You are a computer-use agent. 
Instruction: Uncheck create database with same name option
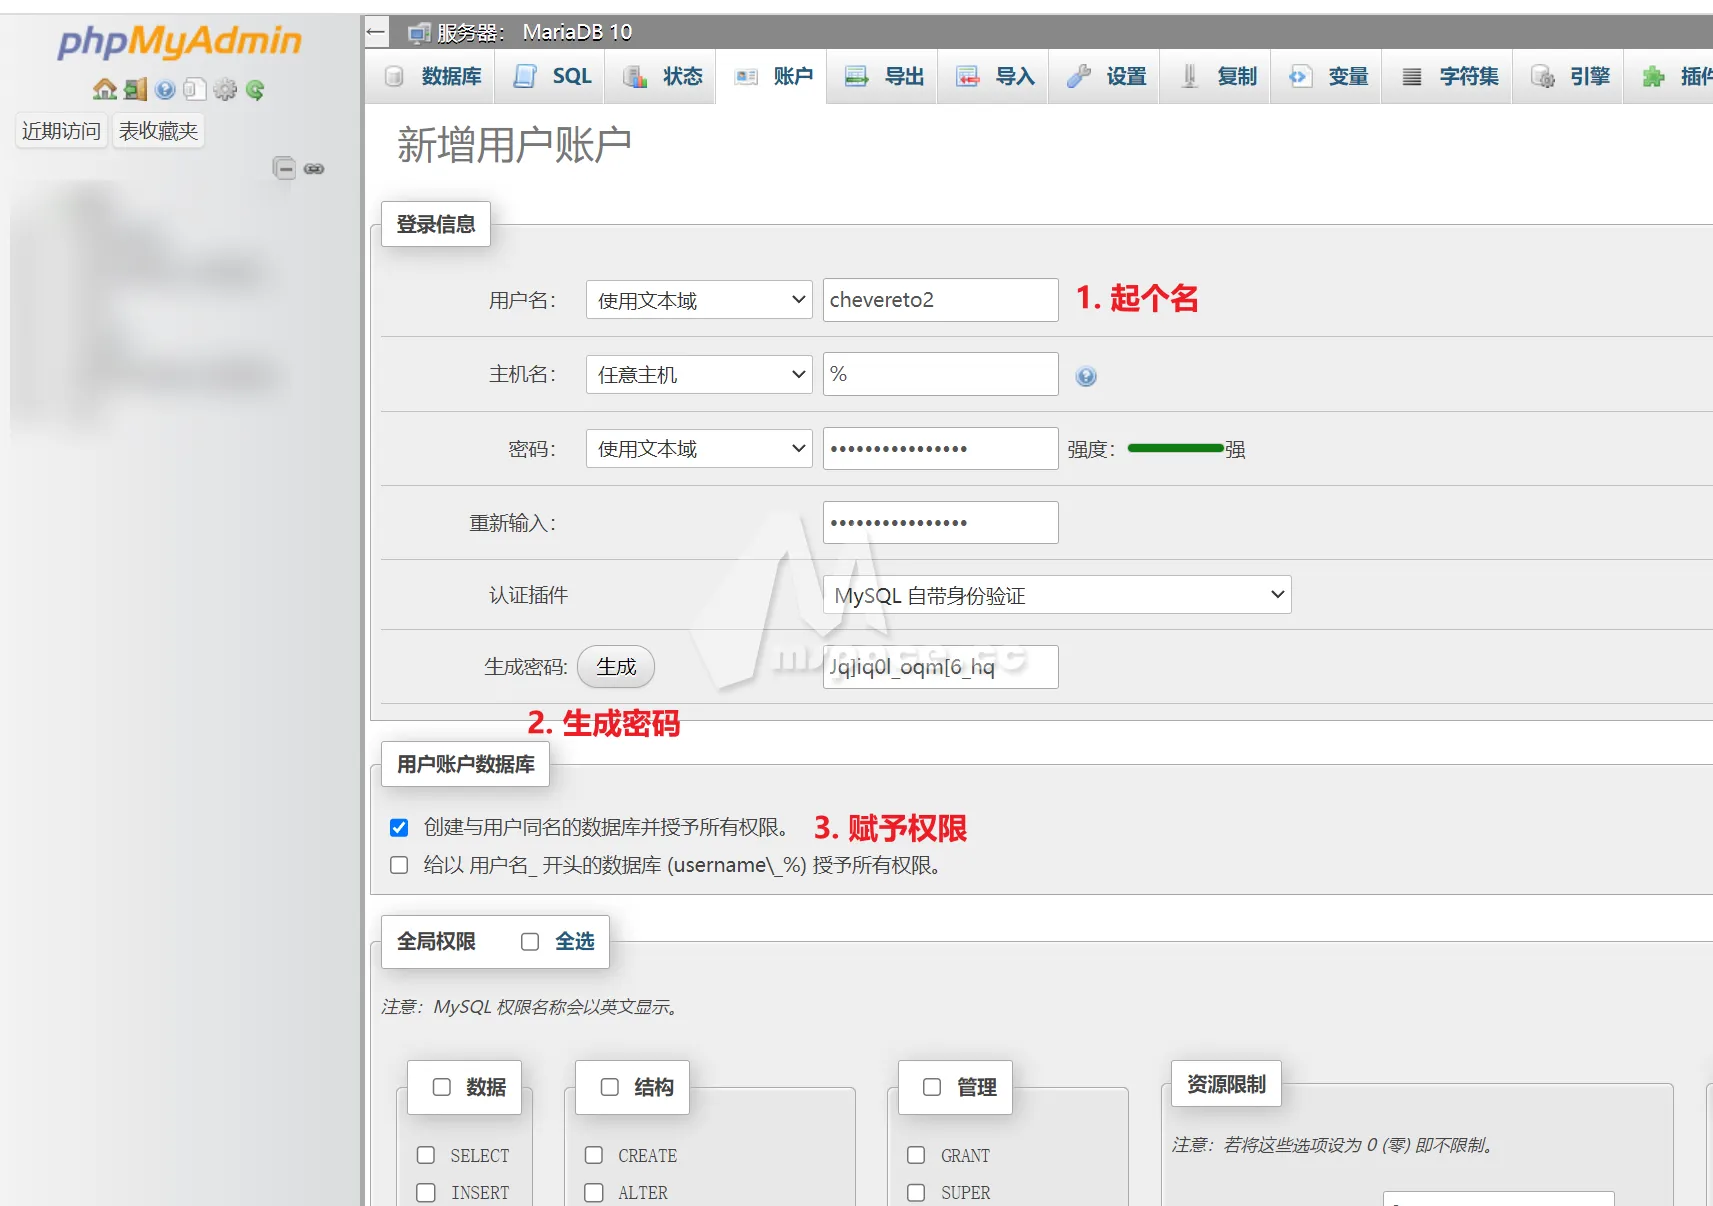coord(399,827)
